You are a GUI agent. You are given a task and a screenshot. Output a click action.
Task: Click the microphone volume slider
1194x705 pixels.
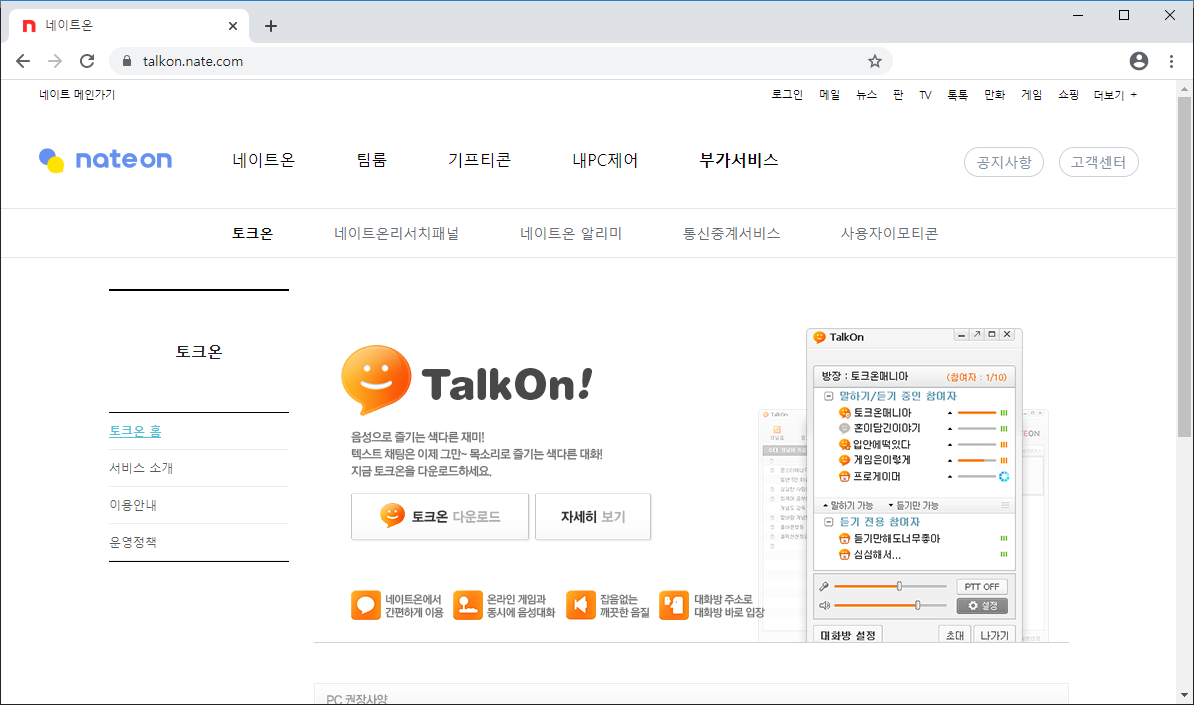pyautogui.click(x=889, y=586)
